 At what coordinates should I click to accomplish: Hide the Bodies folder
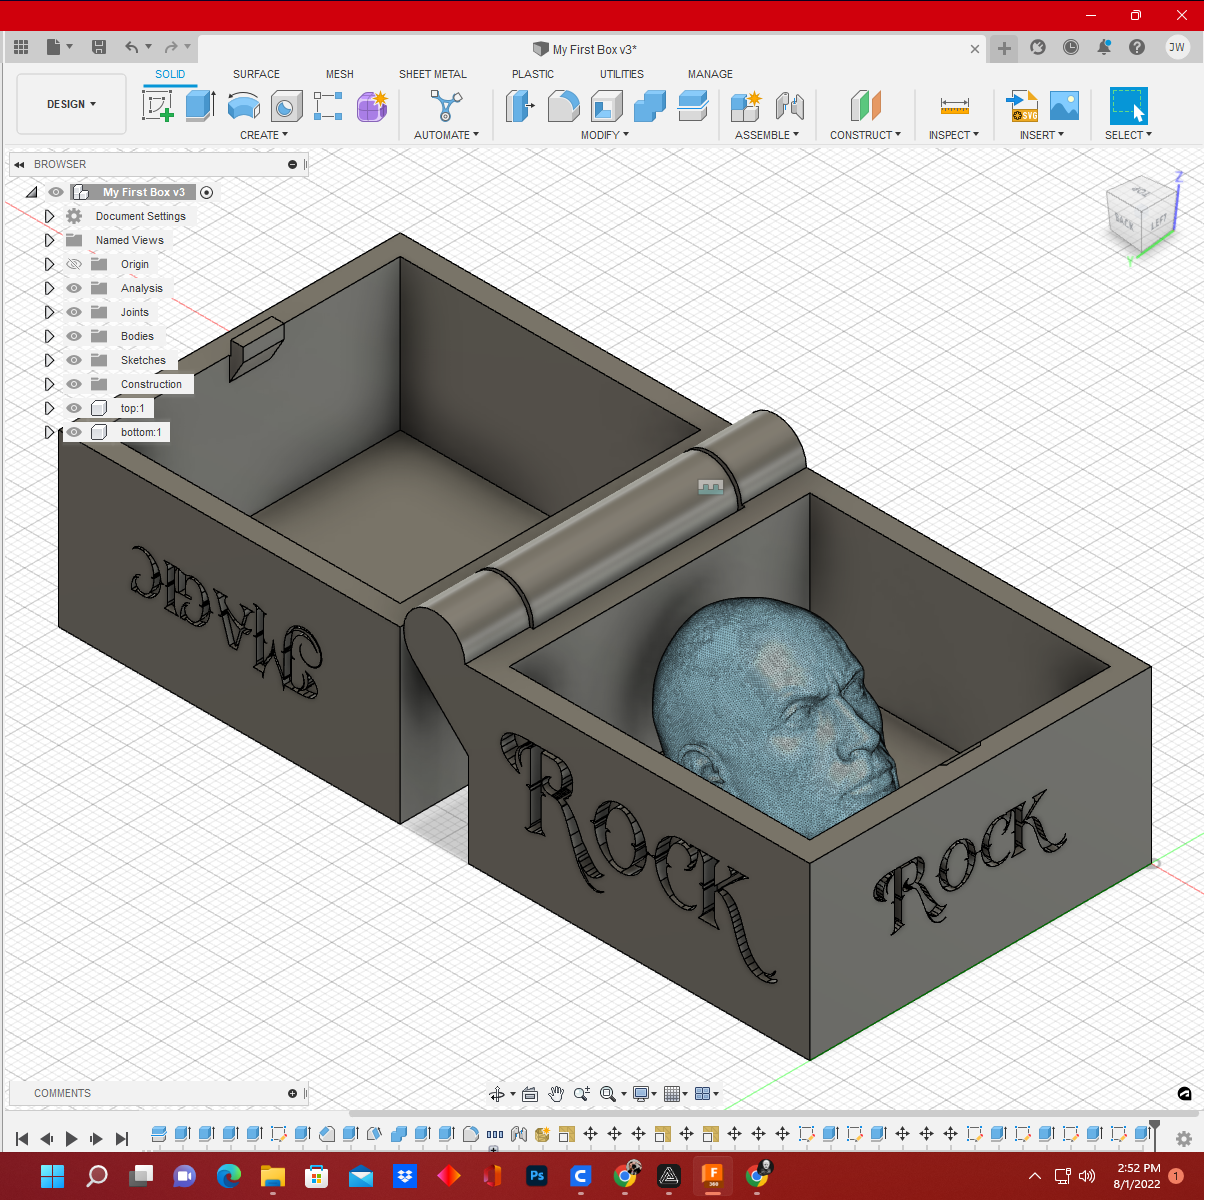[74, 336]
